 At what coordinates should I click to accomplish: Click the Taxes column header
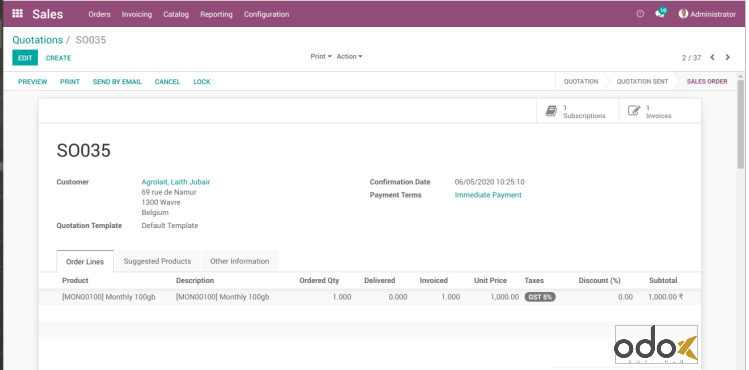point(534,280)
